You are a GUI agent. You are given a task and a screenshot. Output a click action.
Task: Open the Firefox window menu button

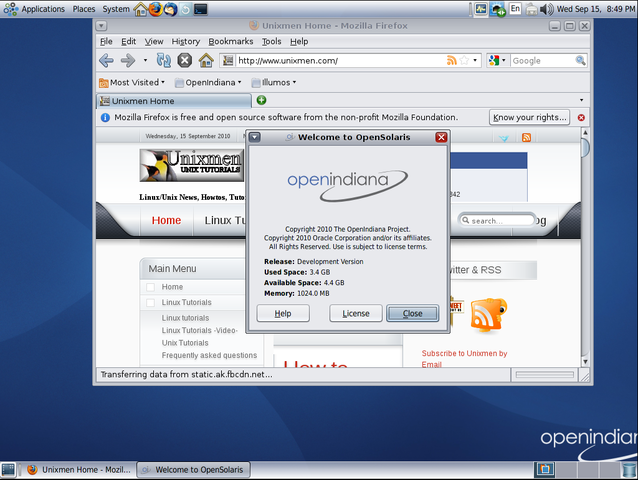(x=101, y=26)
